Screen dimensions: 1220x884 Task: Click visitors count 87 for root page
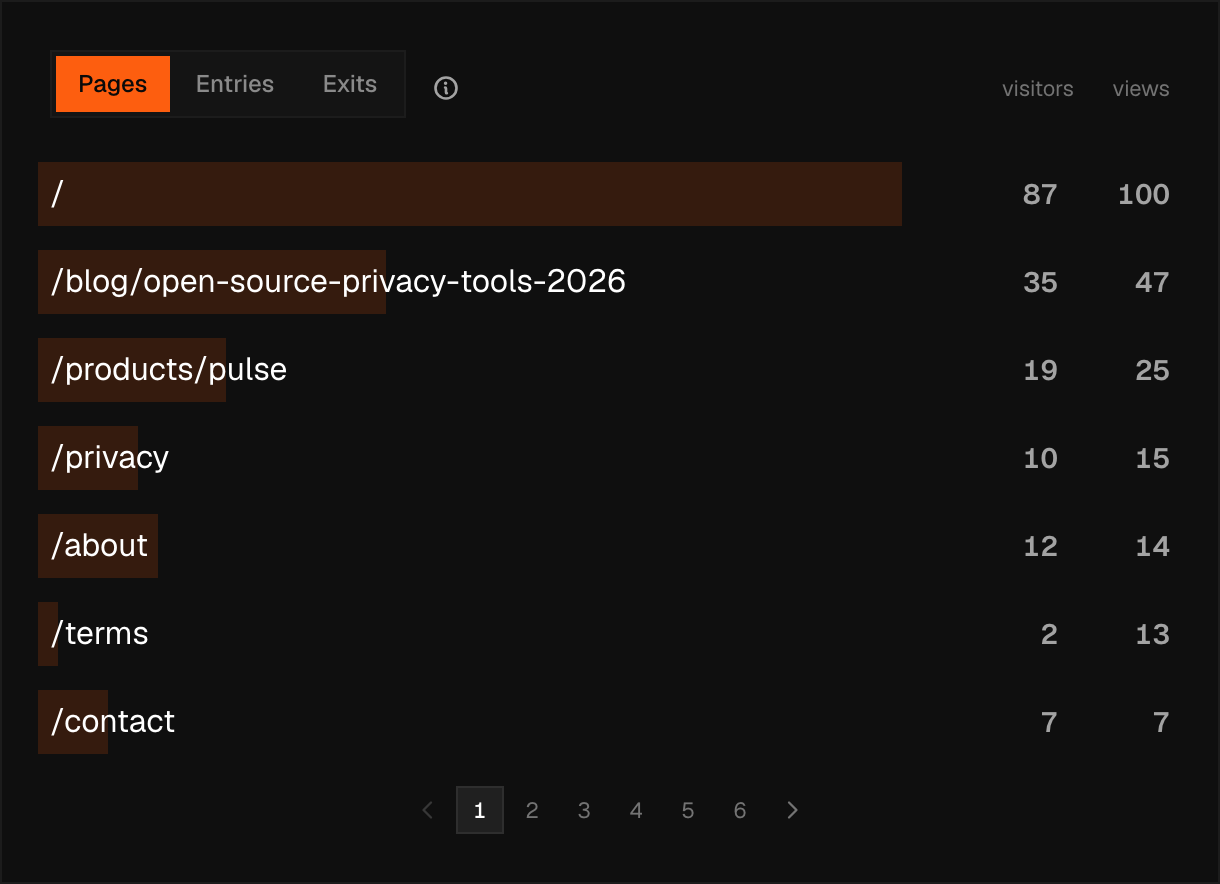coord(1040,194)
